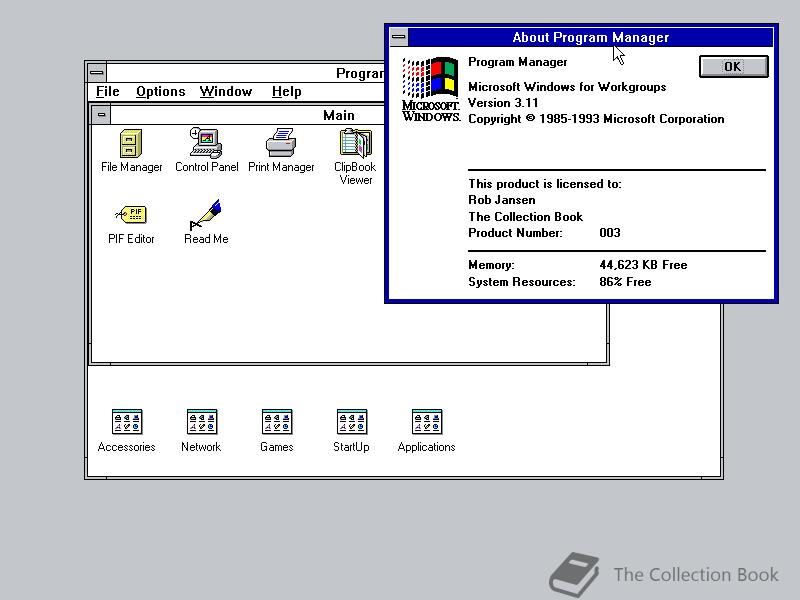Click the 'Copyright © 1985-1993 Microsoft Corporation' line
This screenshot has width=800, height=600.
[x=596, y=119]
